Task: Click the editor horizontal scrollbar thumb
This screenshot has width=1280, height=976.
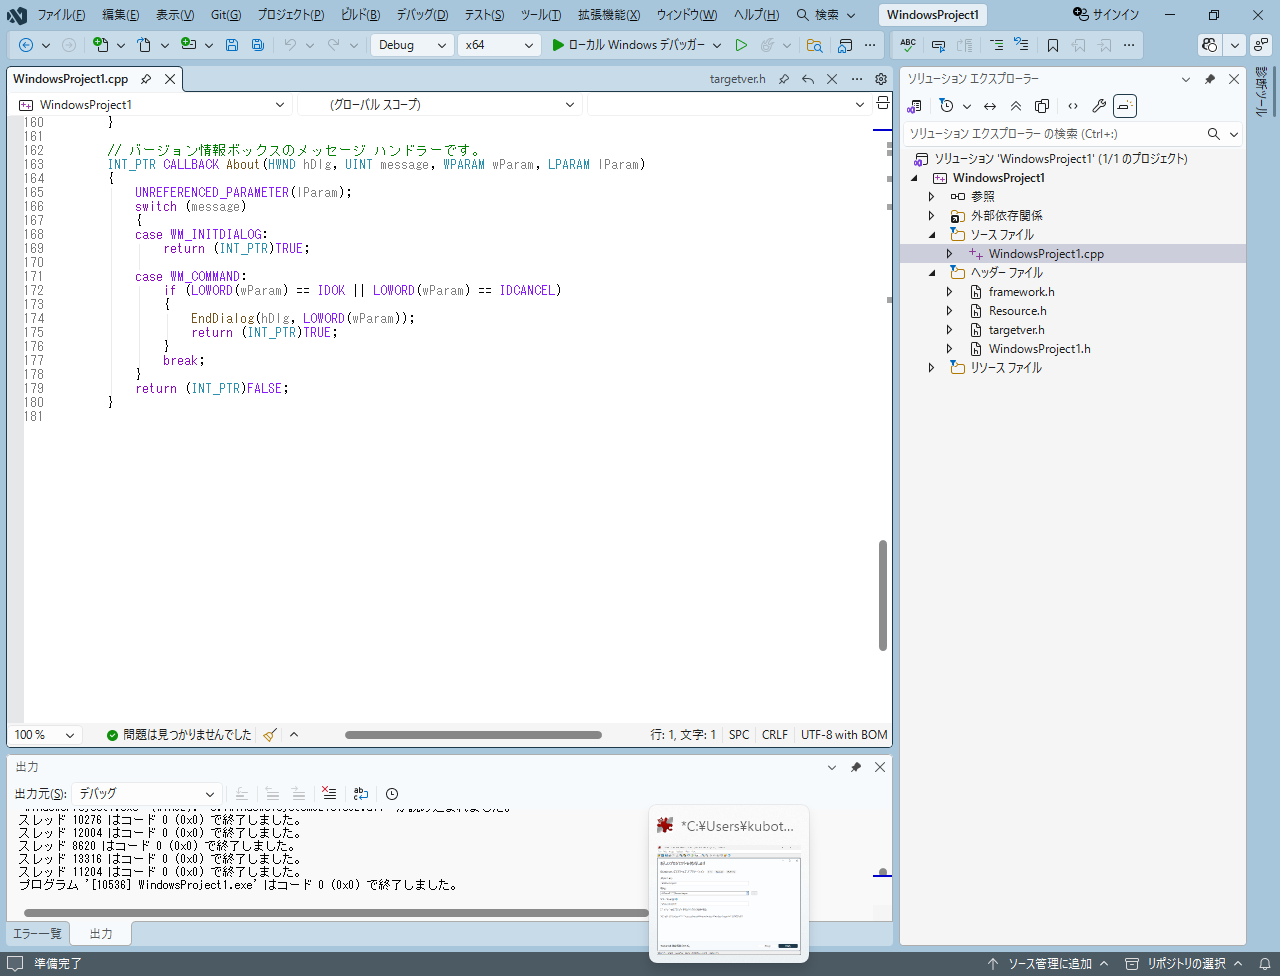Action: [x=473, y=735]
